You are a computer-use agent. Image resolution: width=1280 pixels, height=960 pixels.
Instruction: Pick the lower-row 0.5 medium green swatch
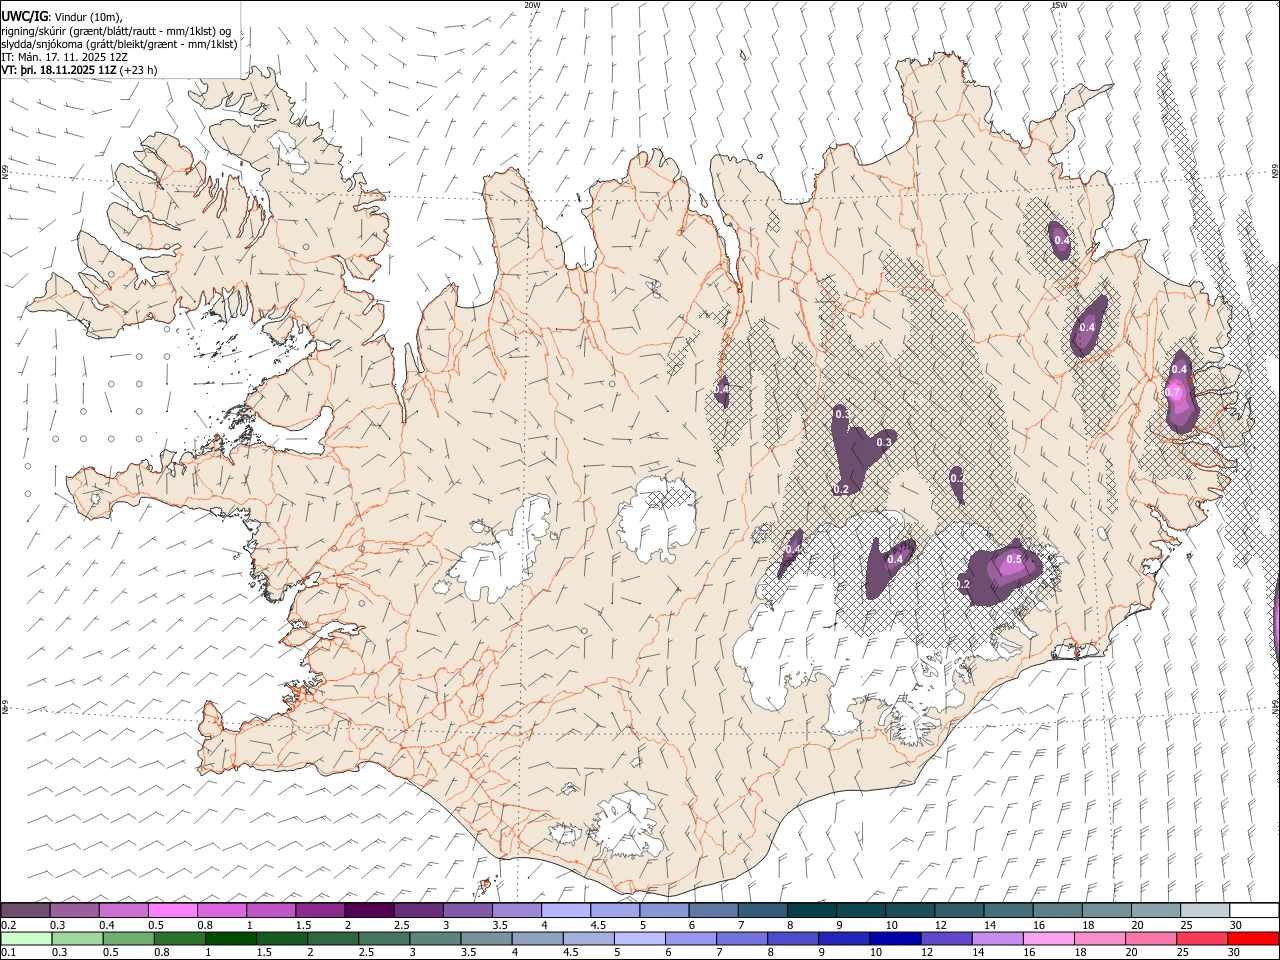127,939
